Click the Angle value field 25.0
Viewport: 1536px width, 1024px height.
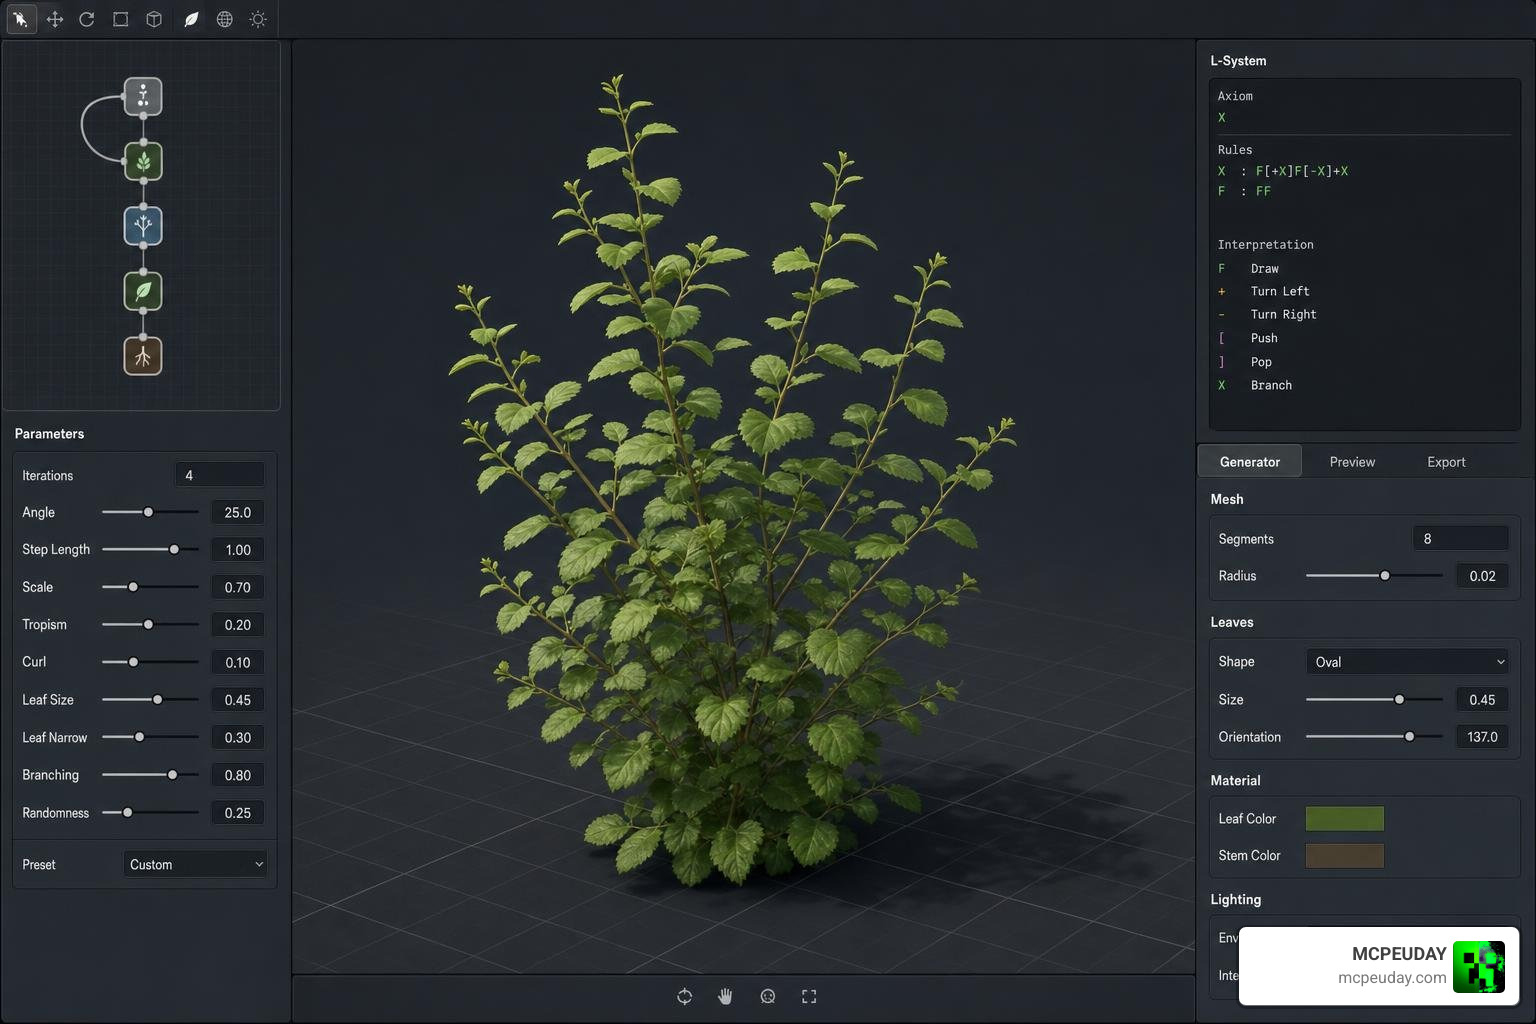point(238,512)
